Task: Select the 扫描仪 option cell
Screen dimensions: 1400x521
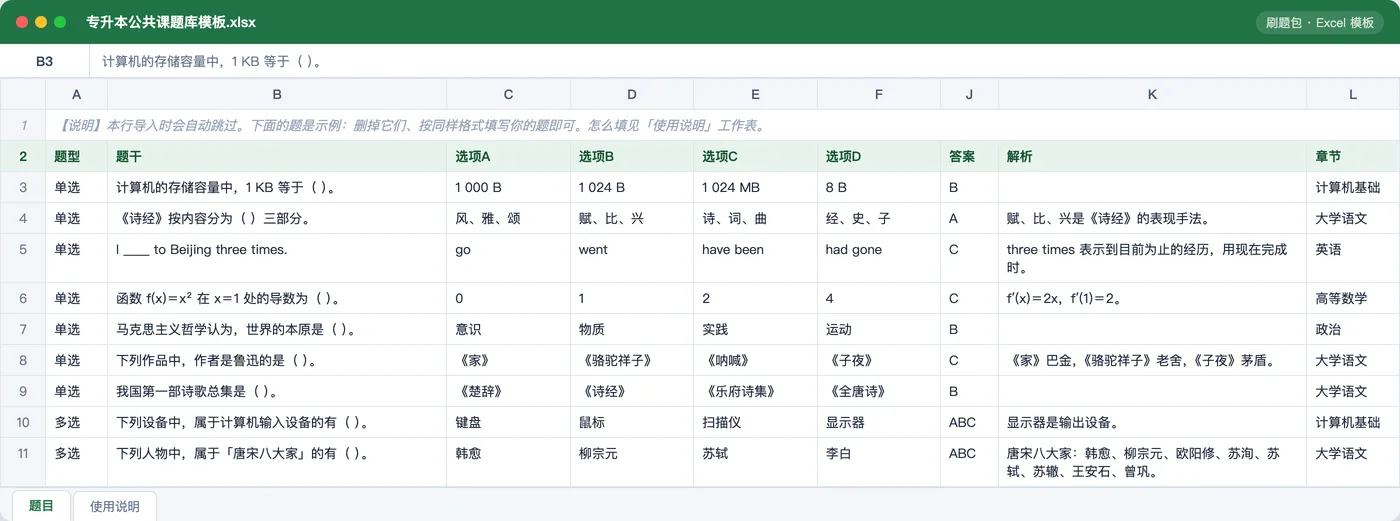Action: (755, 422)
